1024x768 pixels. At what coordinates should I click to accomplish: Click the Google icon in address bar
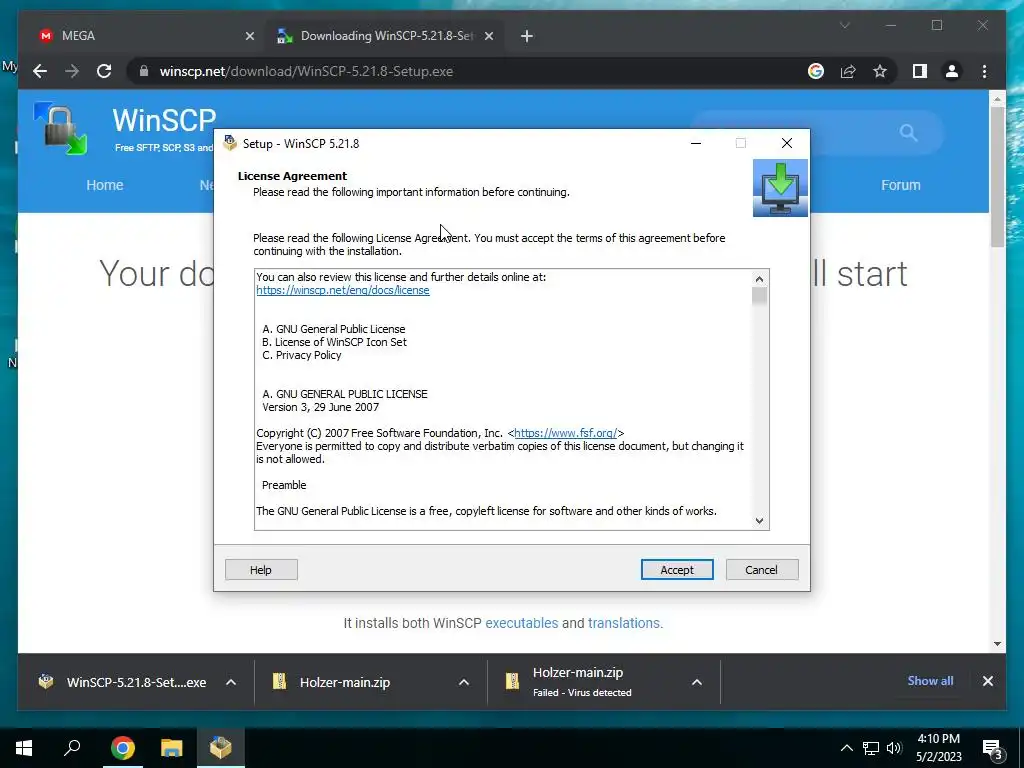point(816,71)
